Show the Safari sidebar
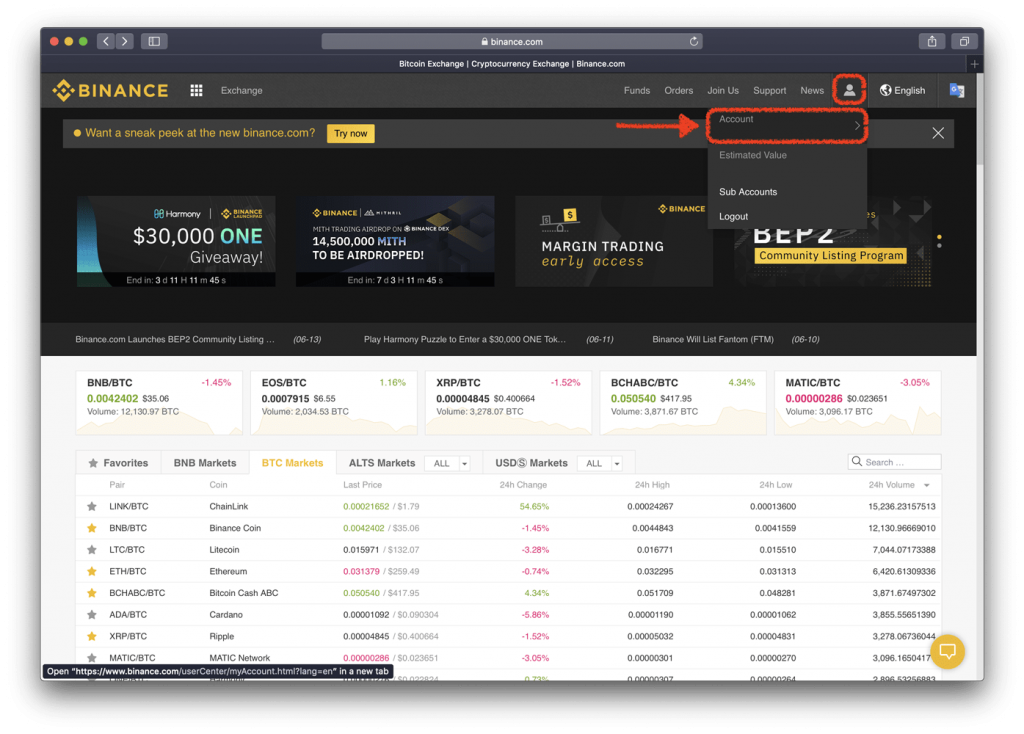The height and width of the screenshot is (734, 1024). tap(154, 41)
